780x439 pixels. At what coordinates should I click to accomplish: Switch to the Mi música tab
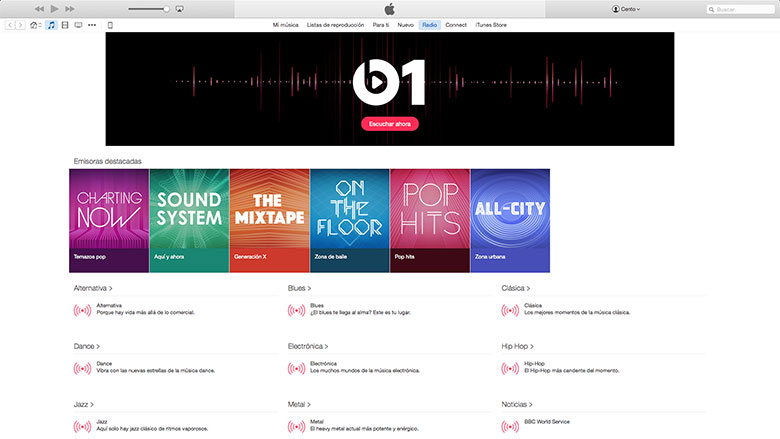point(286,25)
